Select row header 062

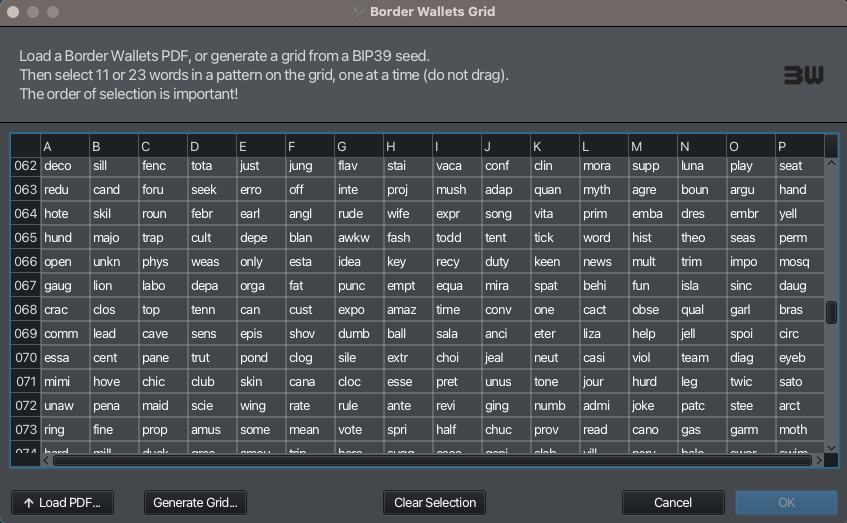pos(25,166)
